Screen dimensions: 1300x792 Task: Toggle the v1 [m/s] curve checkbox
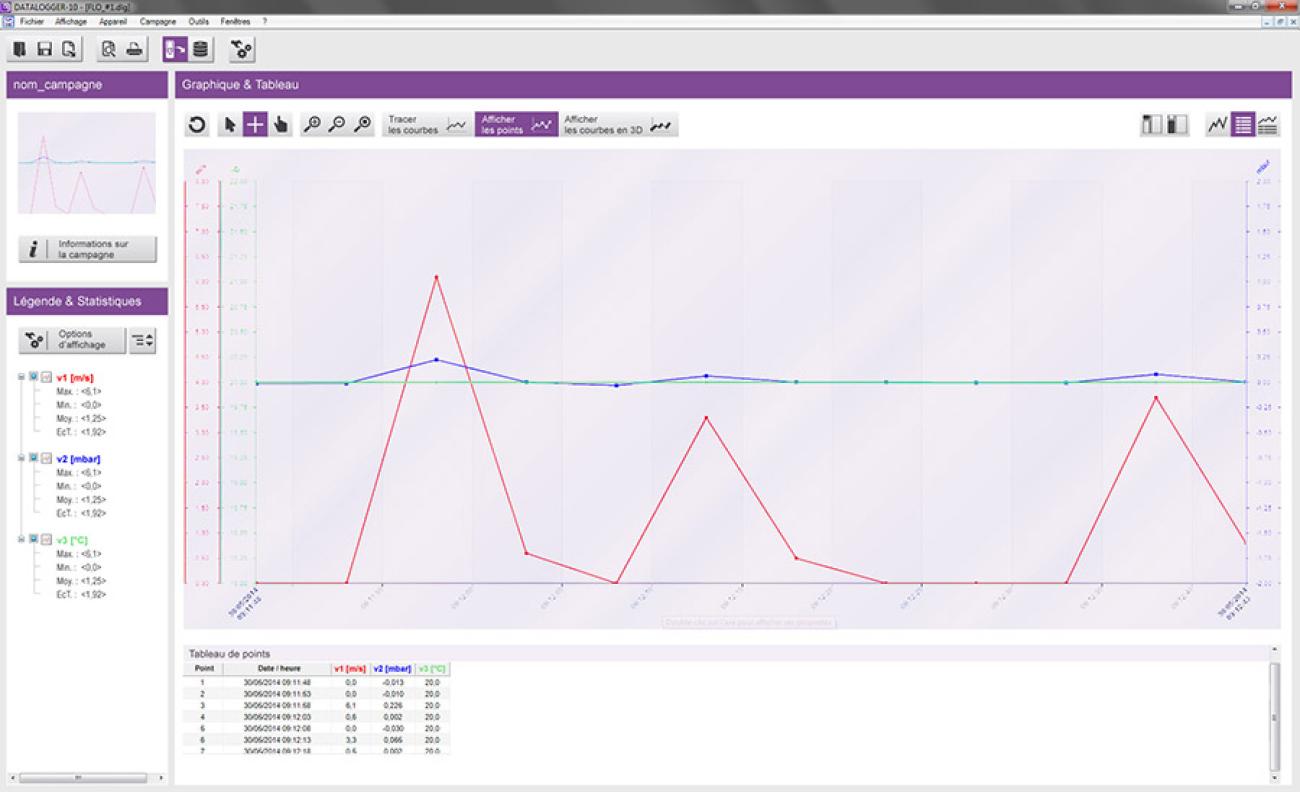(x=33, y=377)
